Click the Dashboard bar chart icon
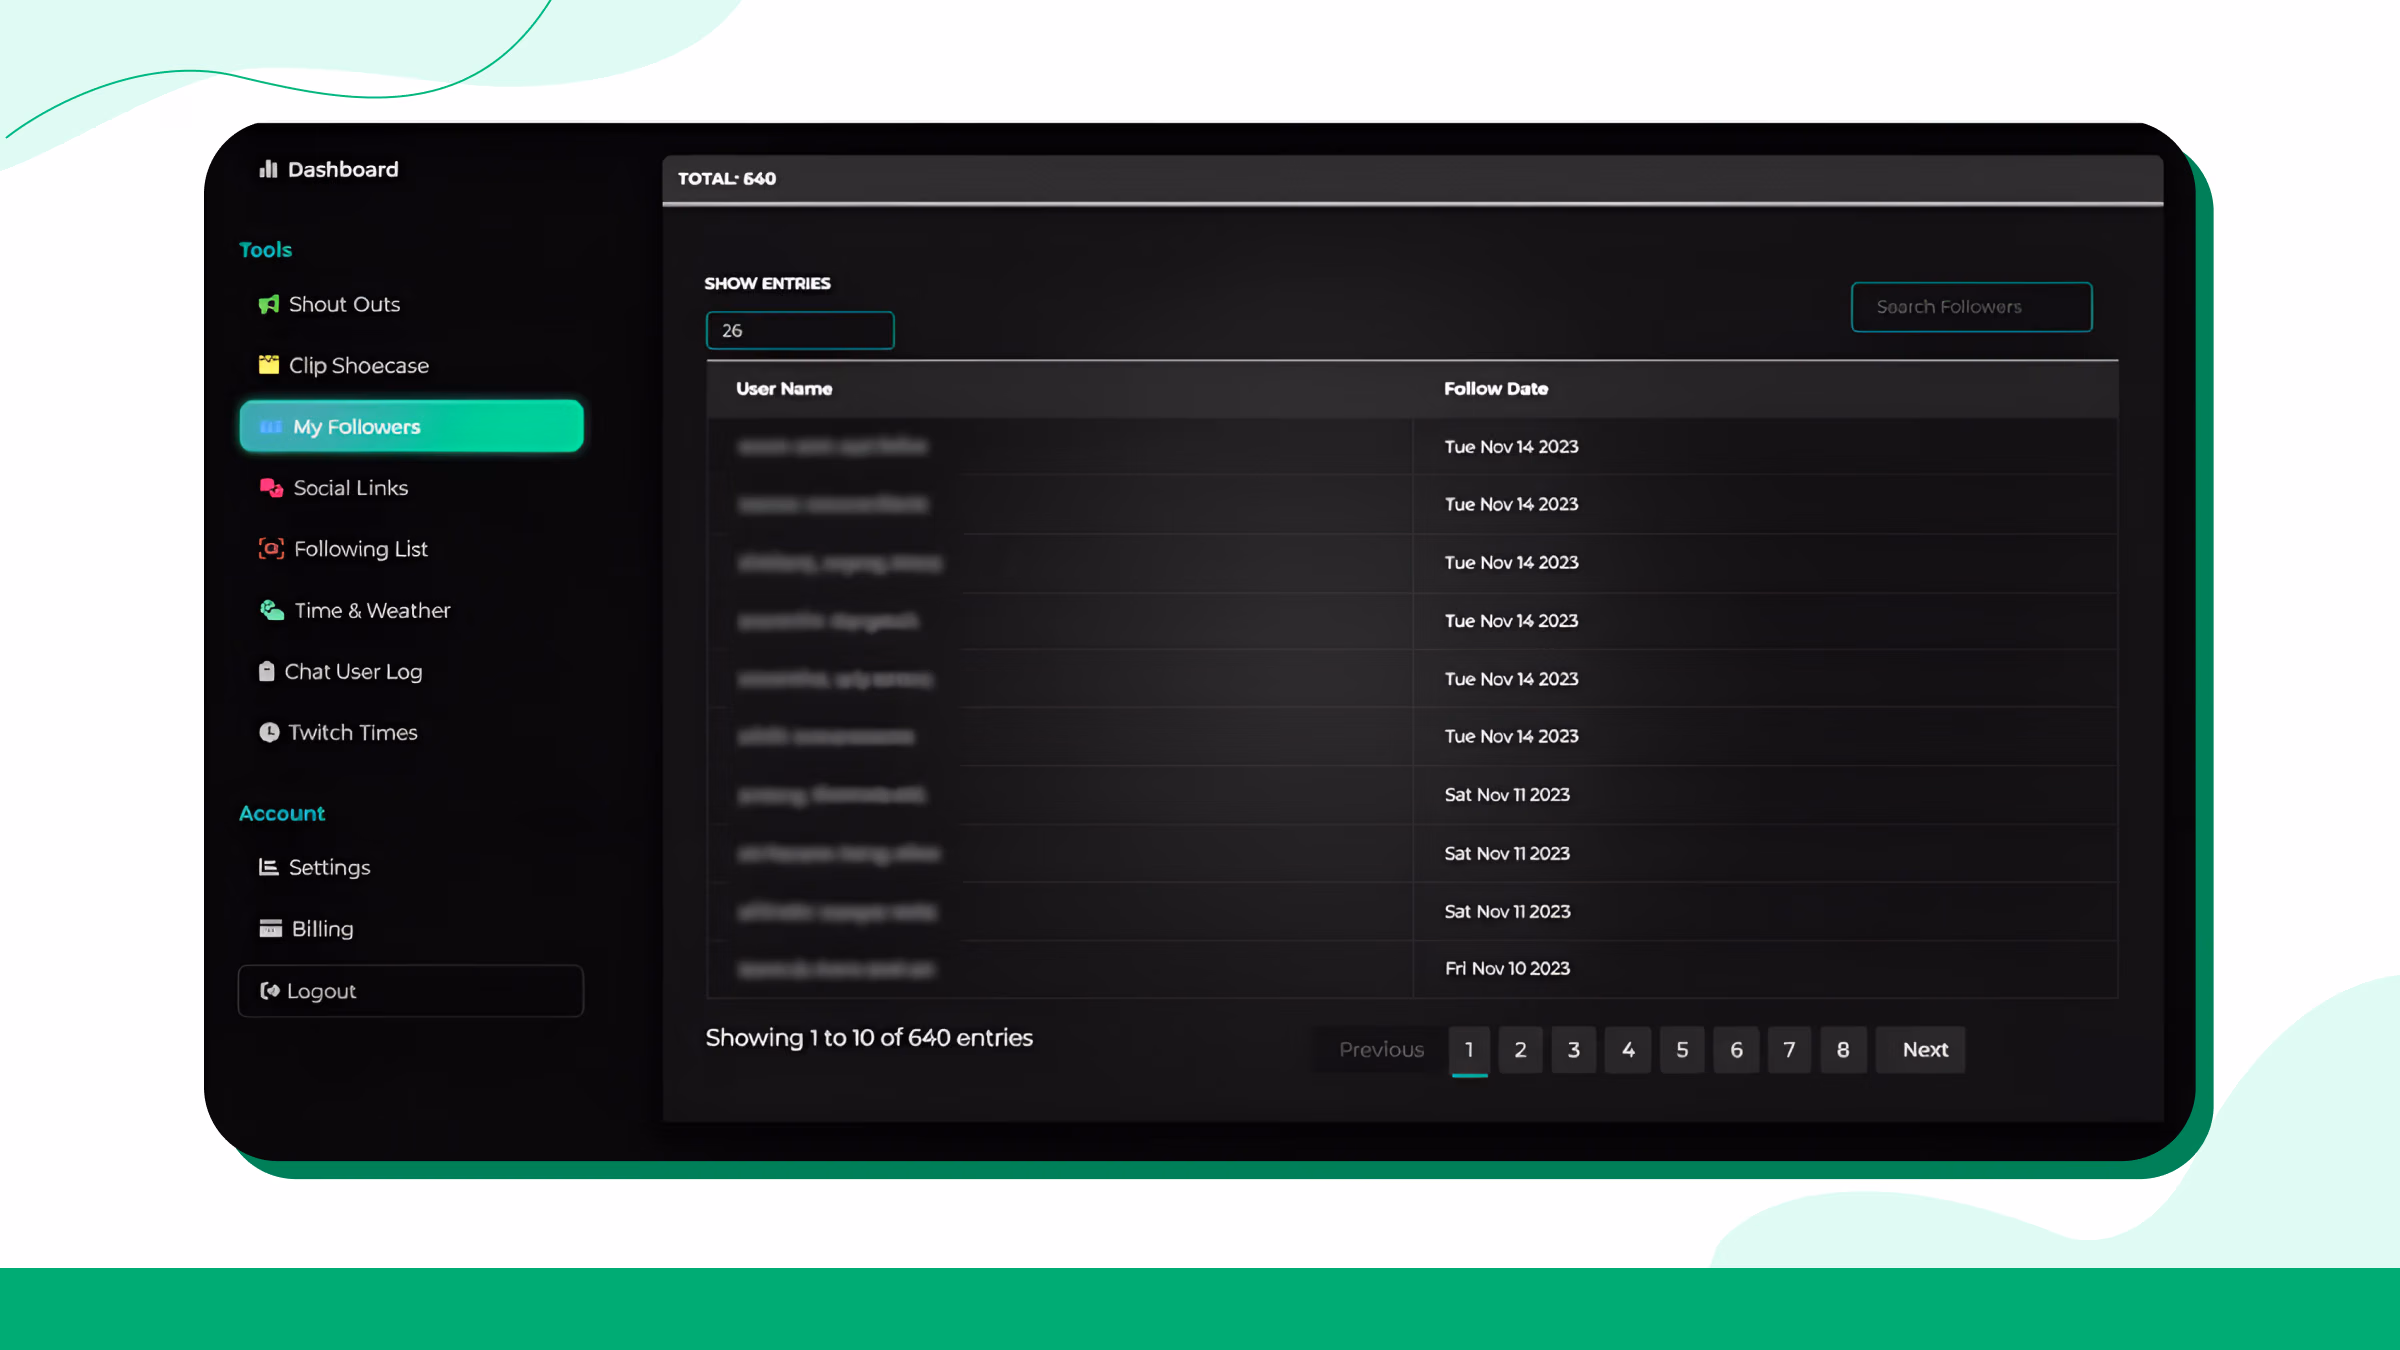2400x1350 pixels. (268, 169)
